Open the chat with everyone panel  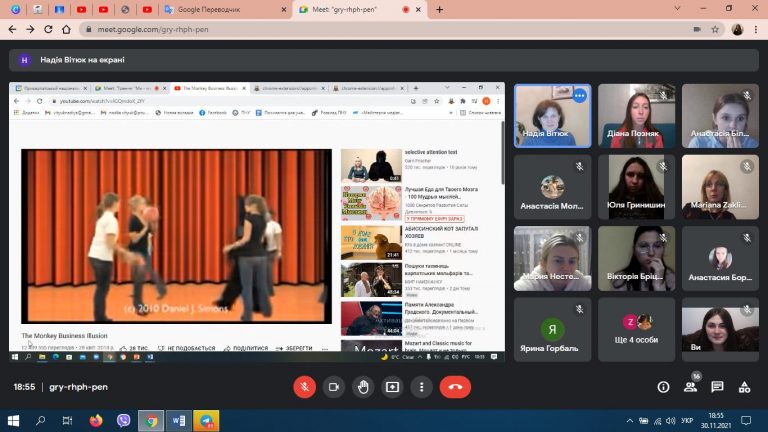(717, 387)
